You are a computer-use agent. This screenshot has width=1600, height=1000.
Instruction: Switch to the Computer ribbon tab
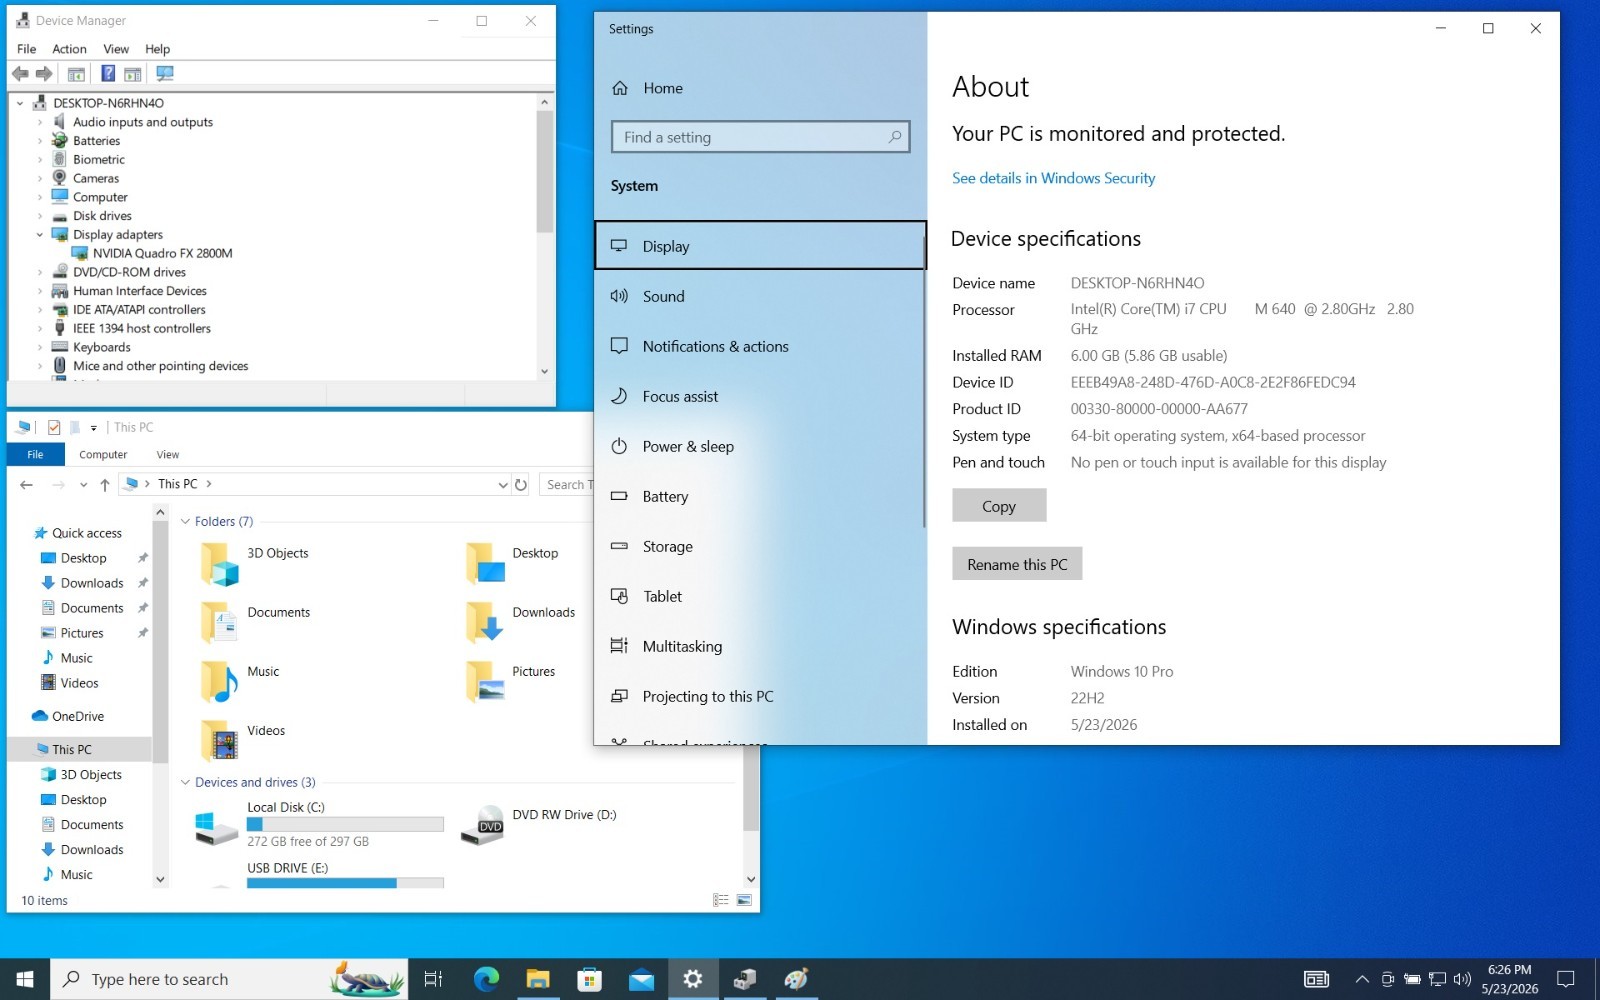103,454
